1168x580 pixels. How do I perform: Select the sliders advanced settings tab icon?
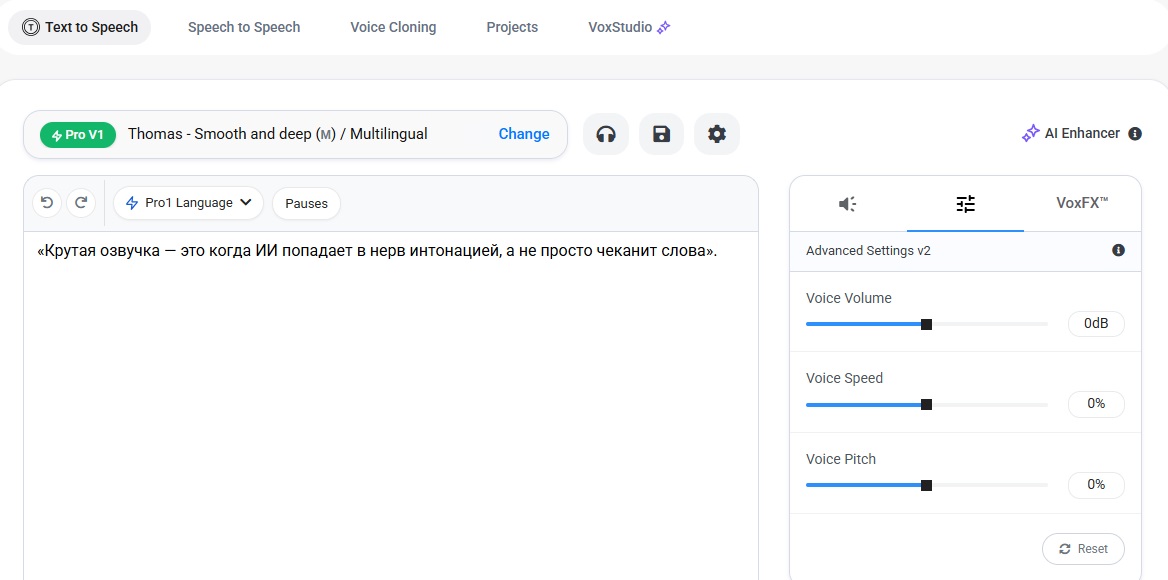tap(965, 204)
